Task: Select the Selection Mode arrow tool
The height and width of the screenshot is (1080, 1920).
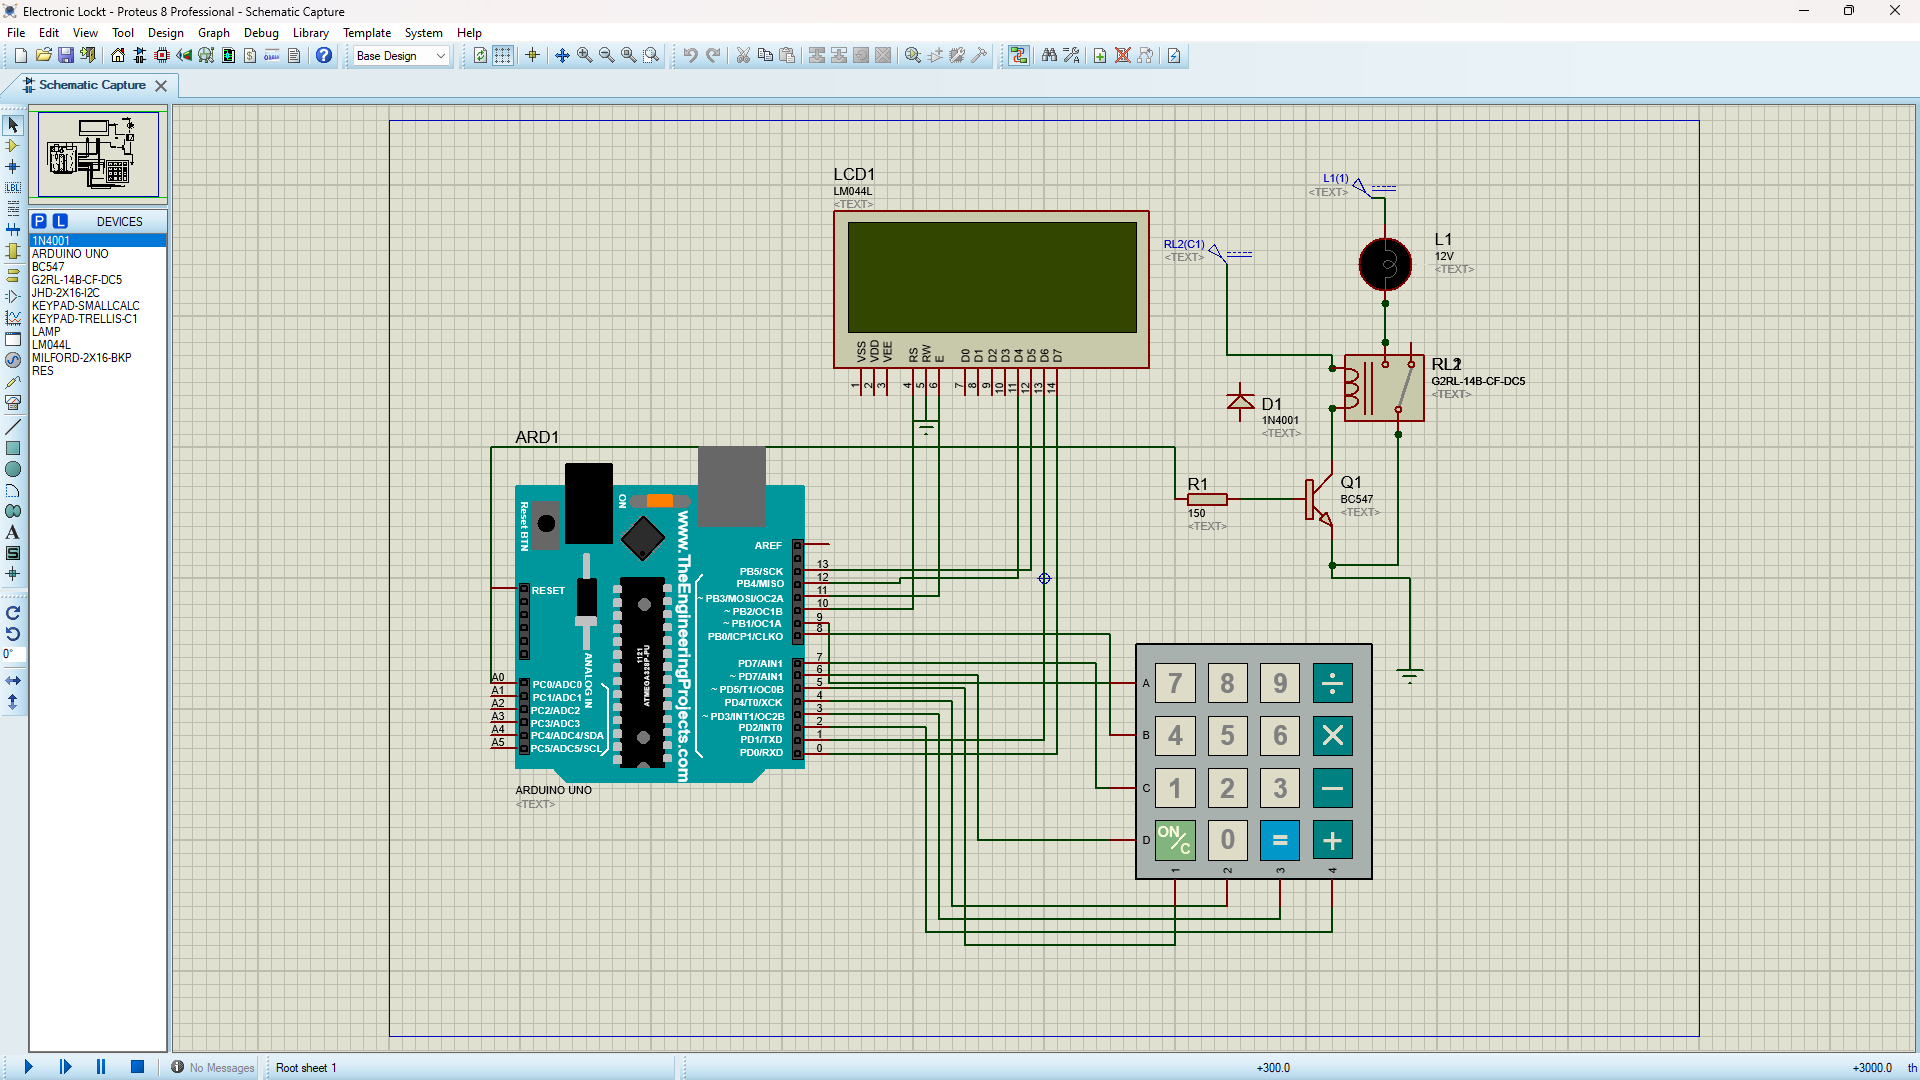Action: tap(13, 125)
